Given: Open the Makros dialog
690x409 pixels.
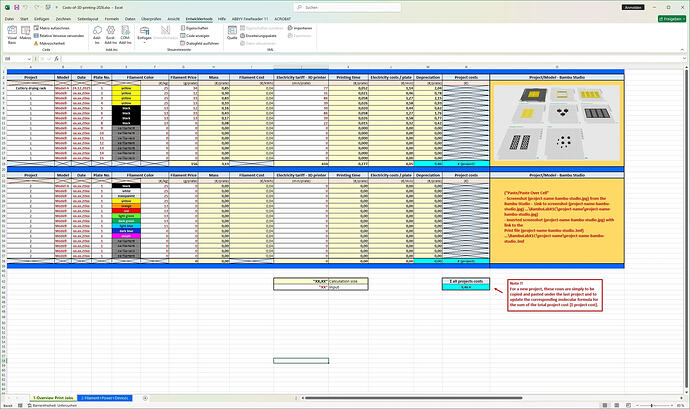Looking at the screenshot, I should 26,33.
